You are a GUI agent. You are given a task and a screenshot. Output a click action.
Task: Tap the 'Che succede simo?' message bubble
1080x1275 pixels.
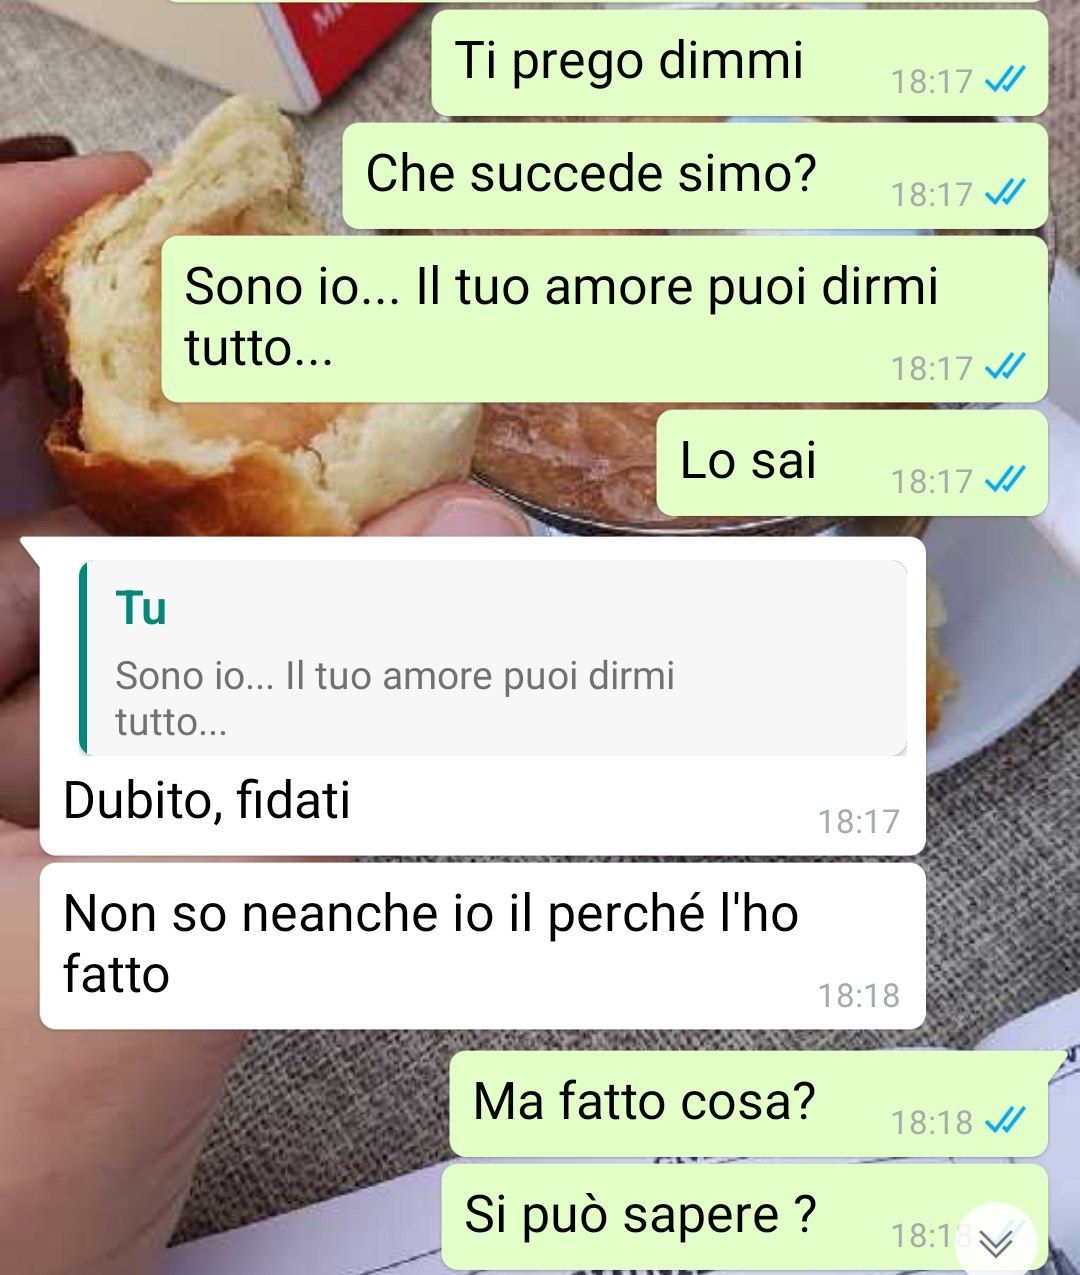[x=695, y=176]
